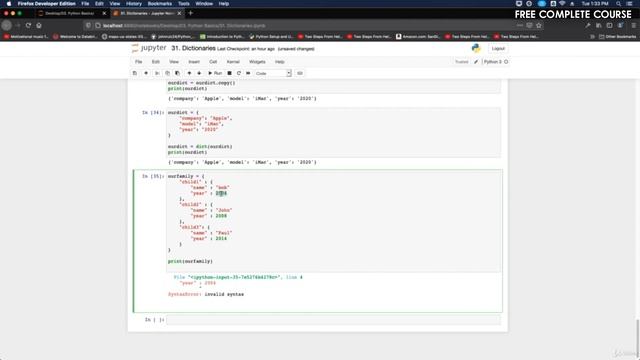Image resolution: width=640 pixels, height=360 pixels.
Task: Click the print(ourfamily) line in cell 35
Action: pyautogui.click(x=190, y=261)
